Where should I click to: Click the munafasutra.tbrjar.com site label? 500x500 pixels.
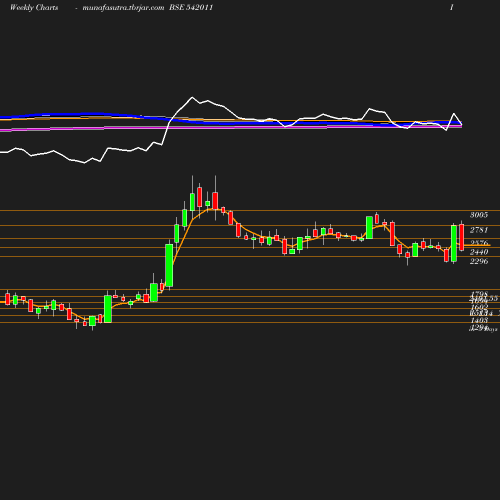(x=123, y=8)
